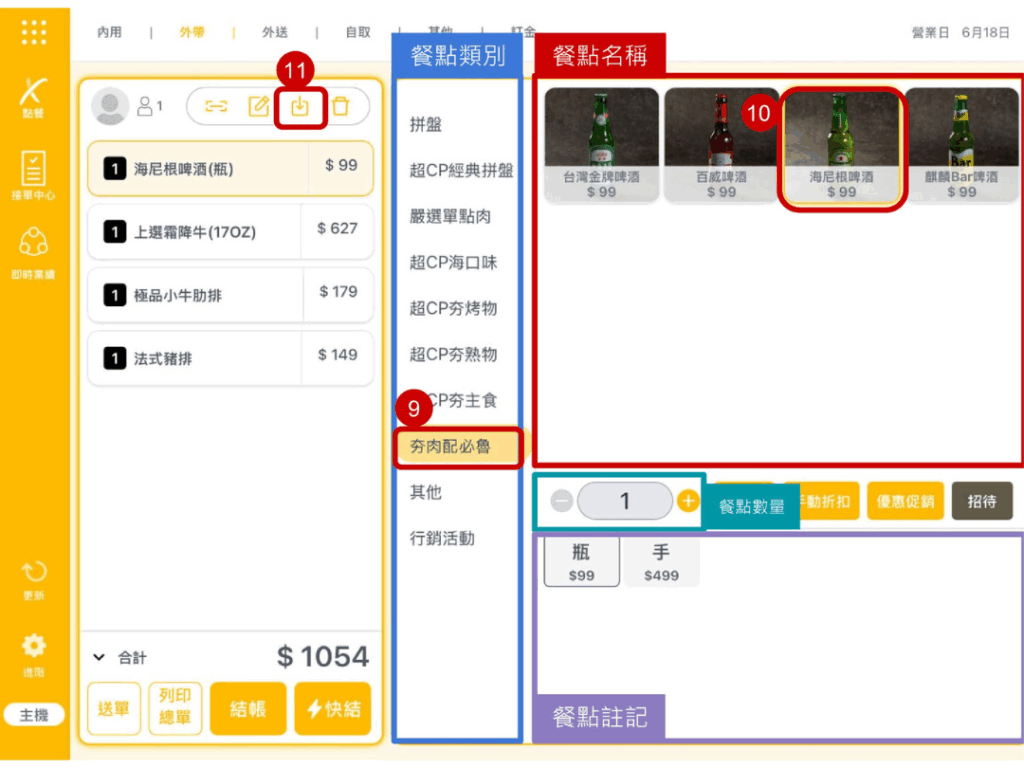This screenshot has height=768, width=1024.
Task: Open the 進階 settings gear icon
Action: (x=34, y=651)
